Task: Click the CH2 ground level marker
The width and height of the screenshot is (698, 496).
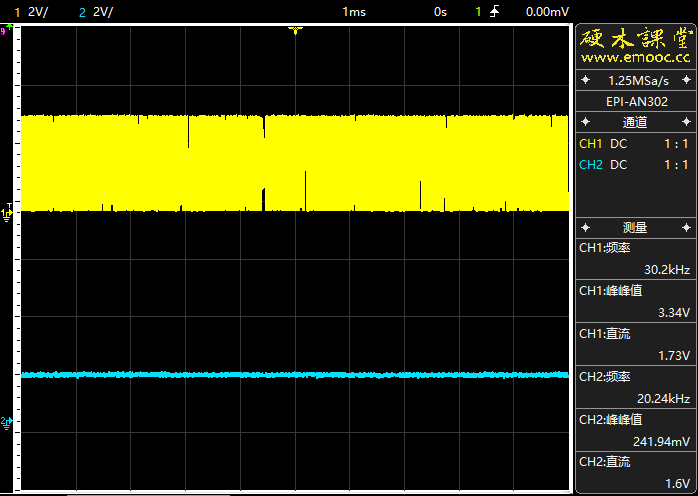Action: tap(8, 422)
